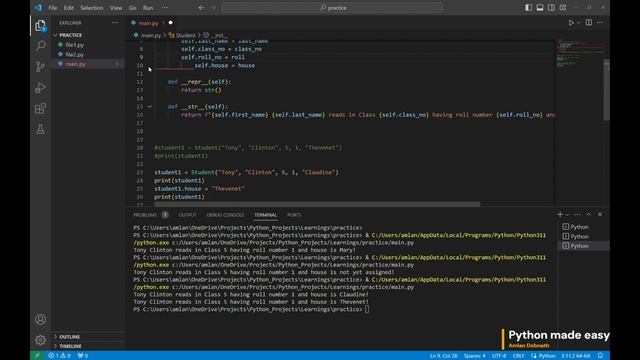
Task: Click the Run Python File play button
Action: click(571, 23)
